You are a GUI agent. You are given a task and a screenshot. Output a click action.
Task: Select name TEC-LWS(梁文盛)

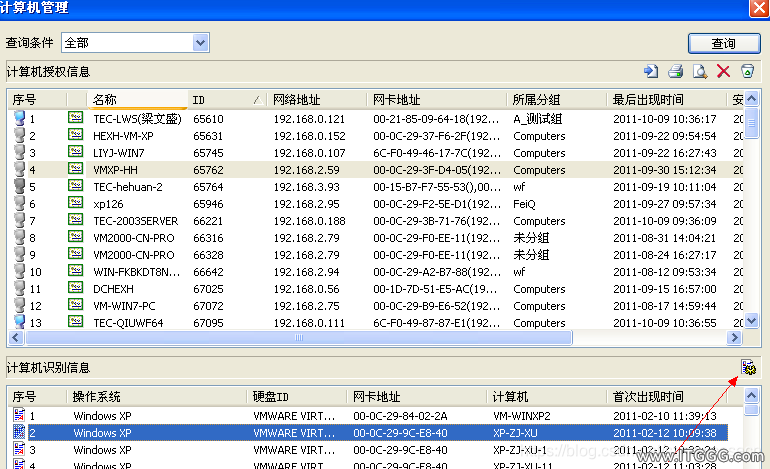[137, 119]
